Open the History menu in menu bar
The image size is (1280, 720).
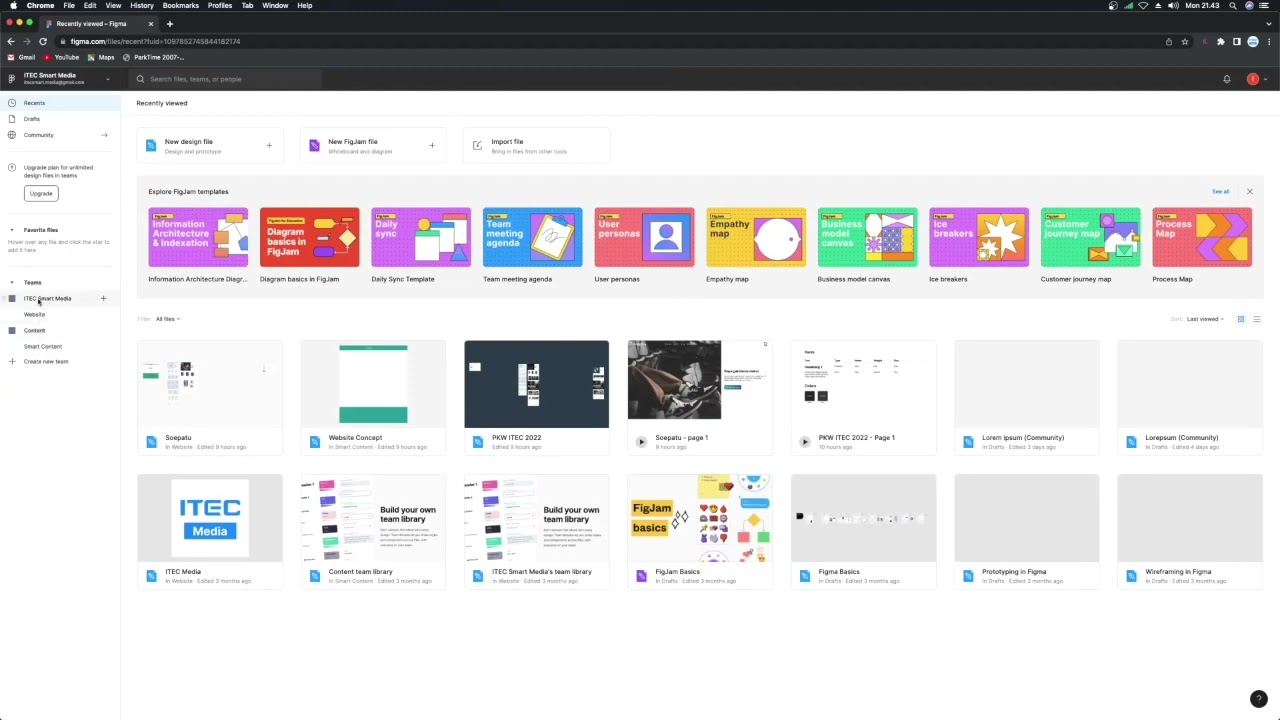pos(142,5)
